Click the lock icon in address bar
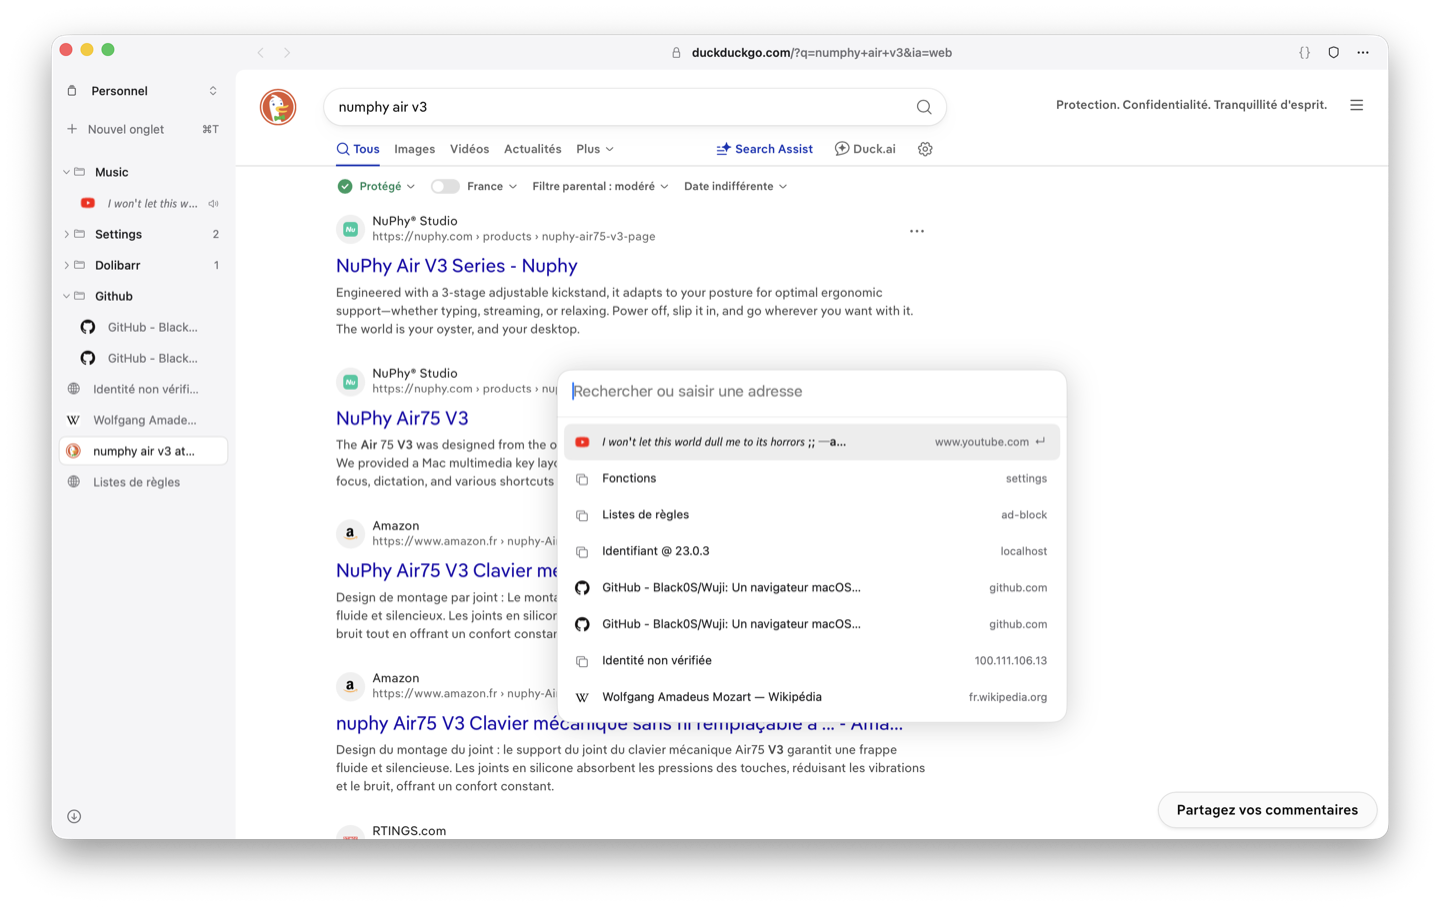 (676, 53)
